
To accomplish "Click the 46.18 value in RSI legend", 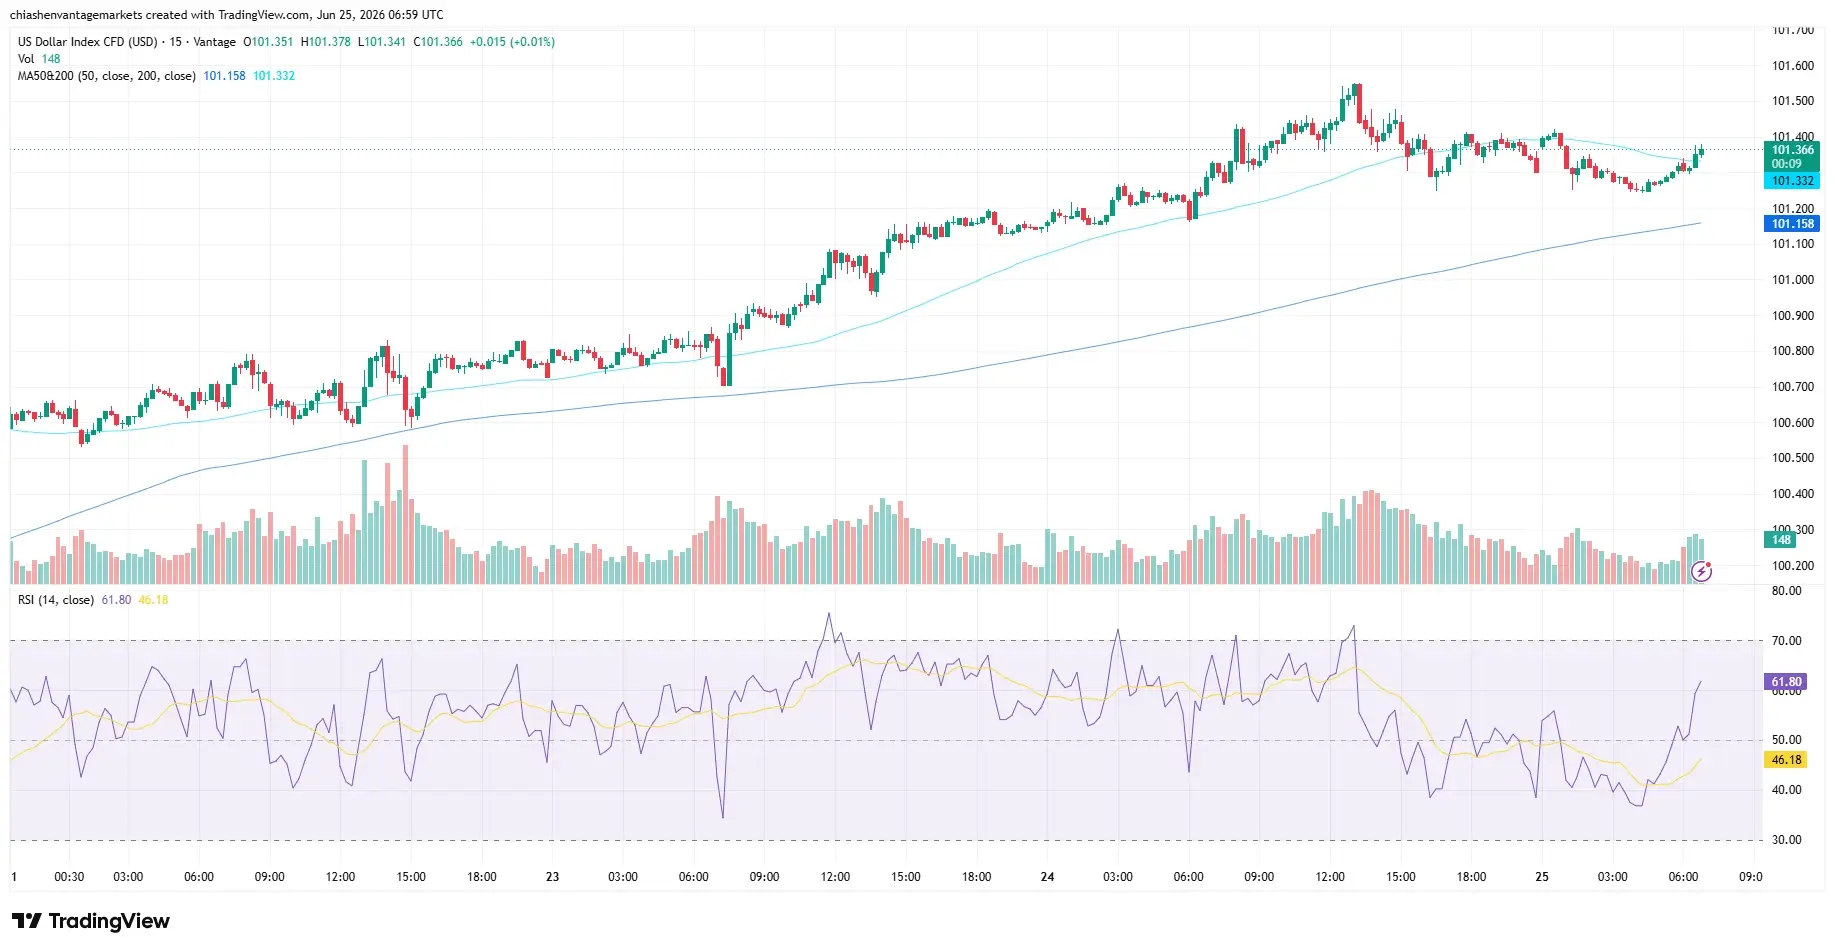I will point(153,600).
